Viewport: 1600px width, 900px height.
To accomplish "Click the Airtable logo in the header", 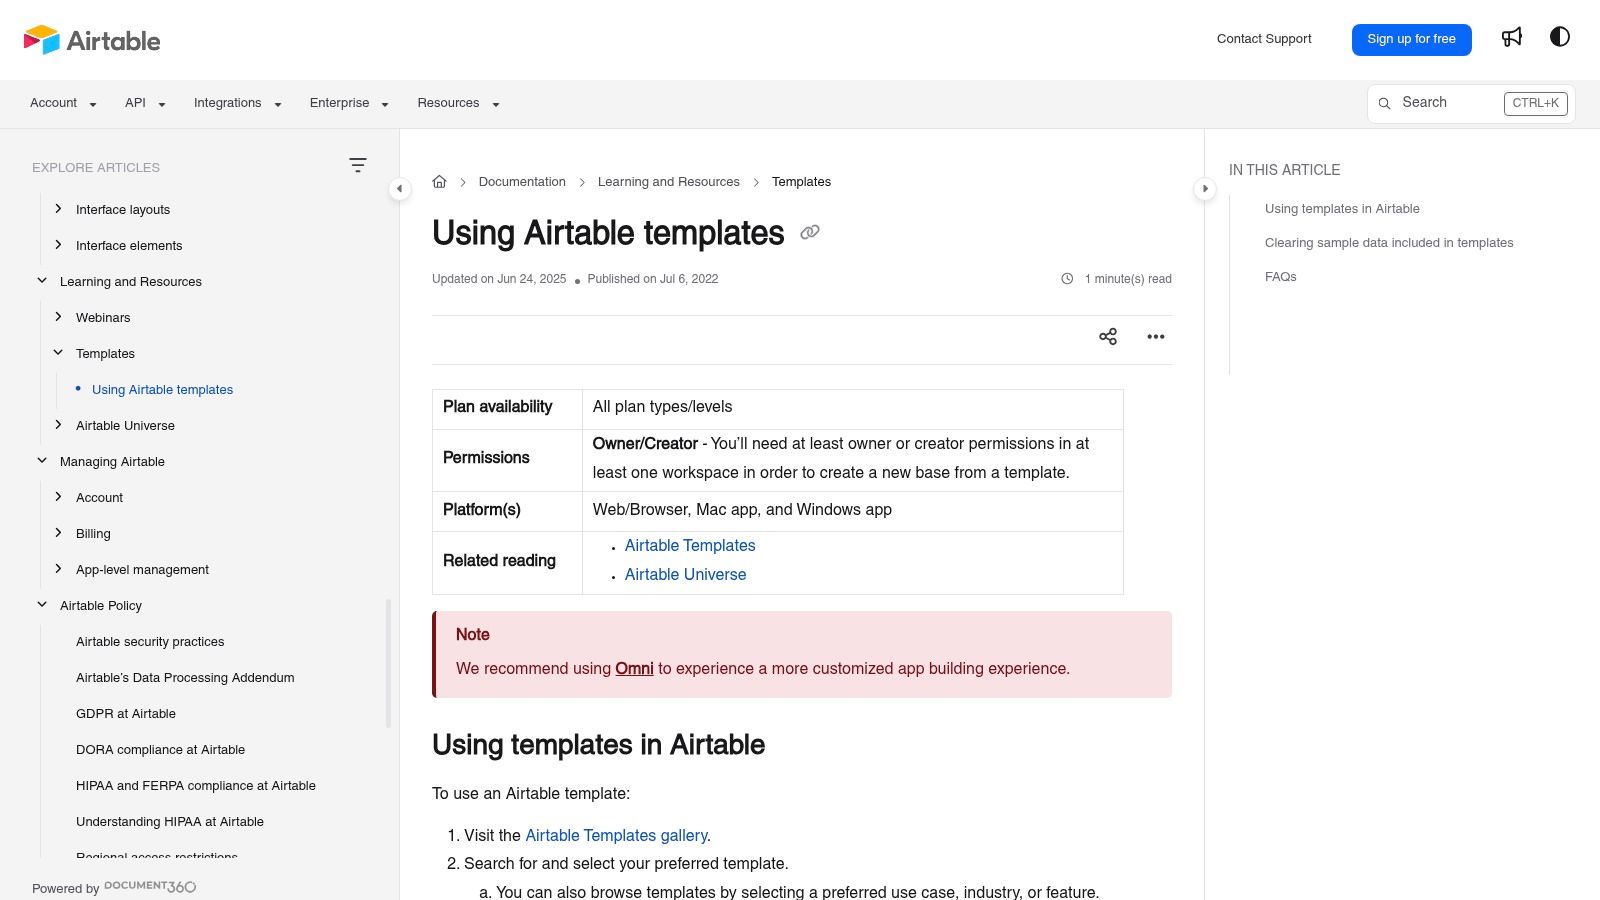I will (91, 40).
